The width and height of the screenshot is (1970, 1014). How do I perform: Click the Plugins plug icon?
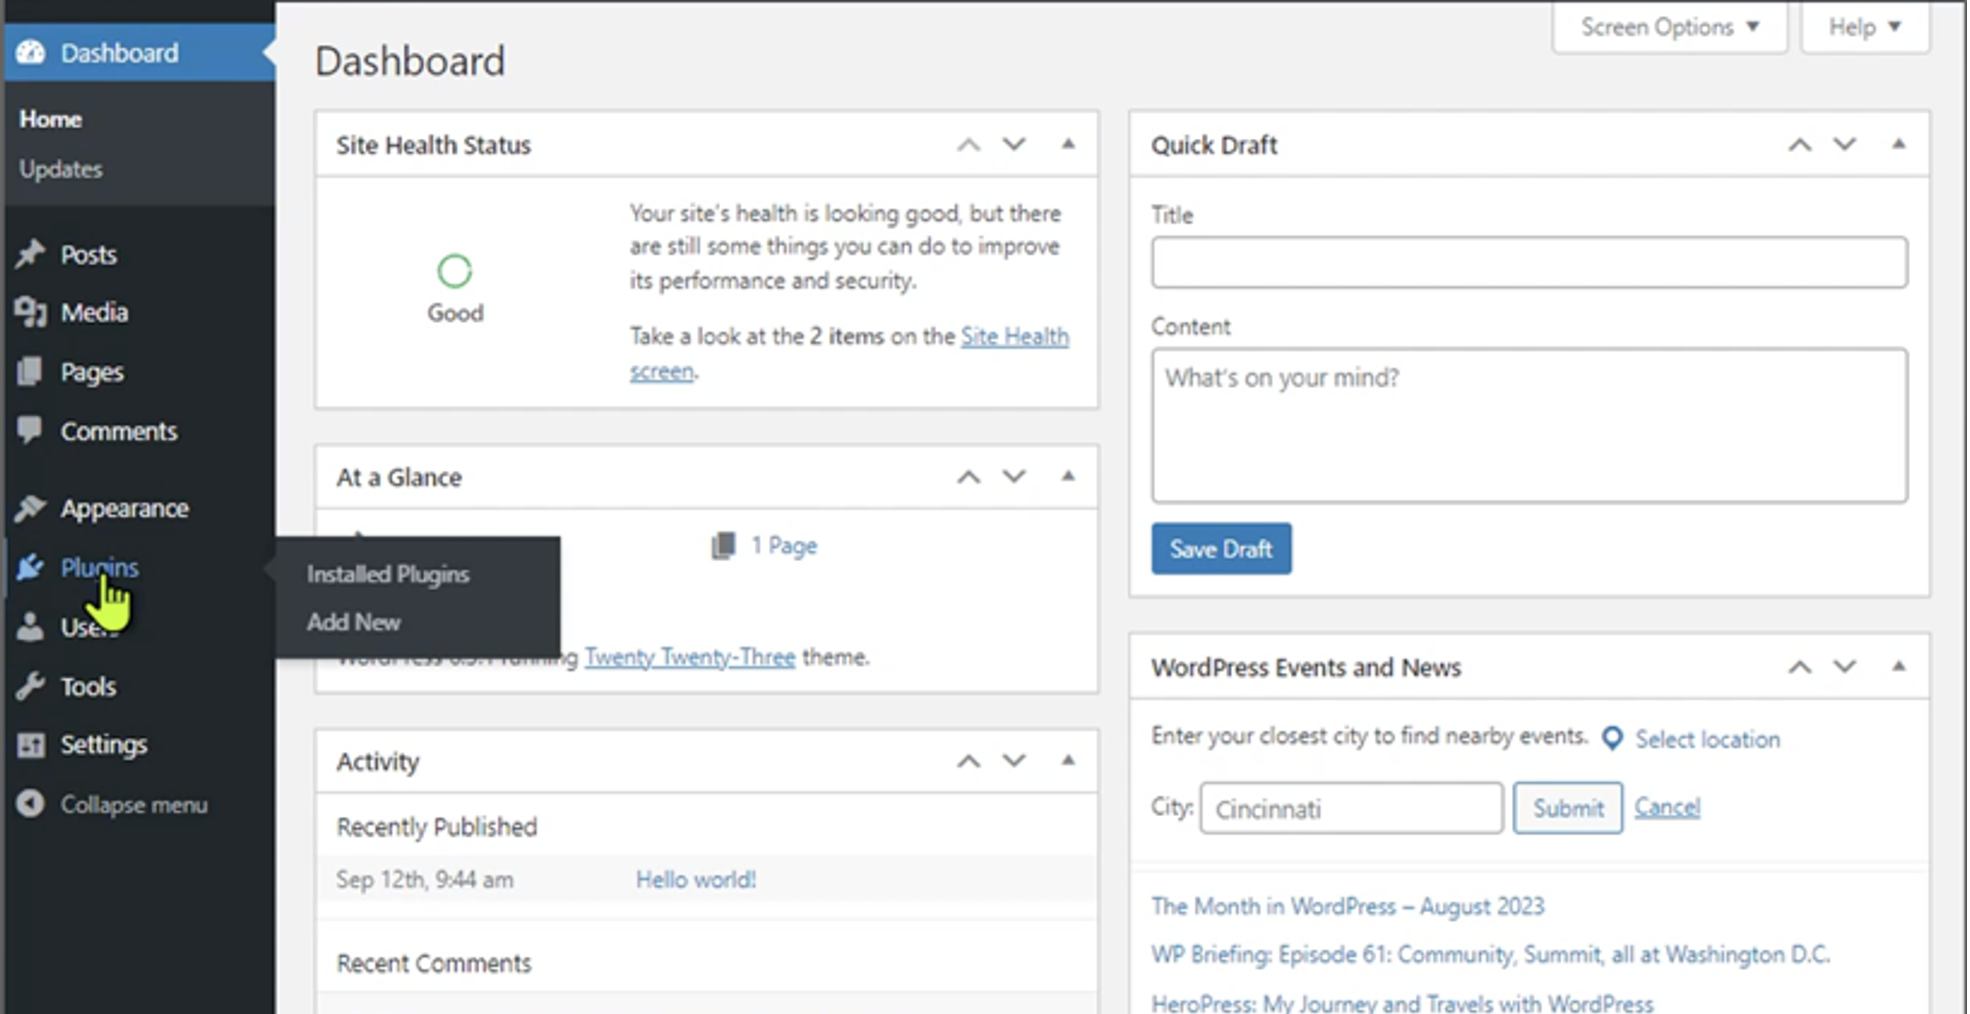pos(30,567)
